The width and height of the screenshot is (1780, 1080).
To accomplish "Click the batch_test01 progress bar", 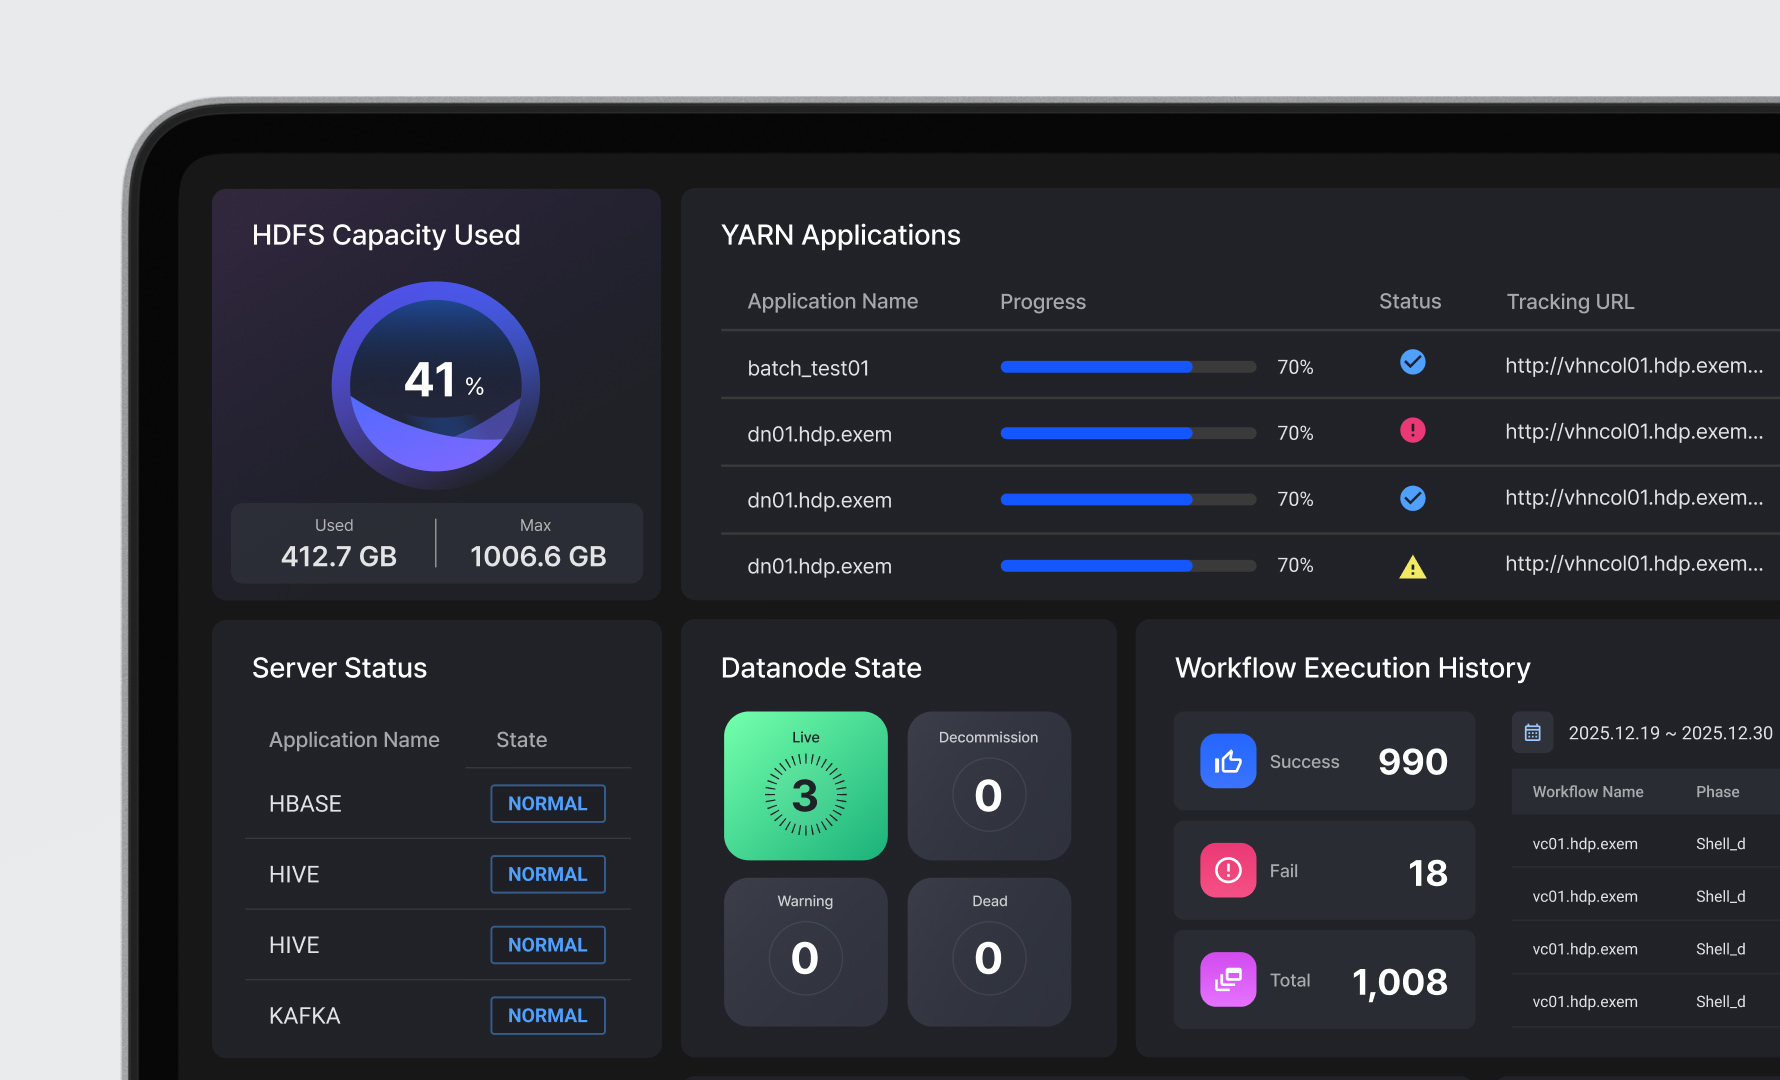I will click(x=1127, y=367).
